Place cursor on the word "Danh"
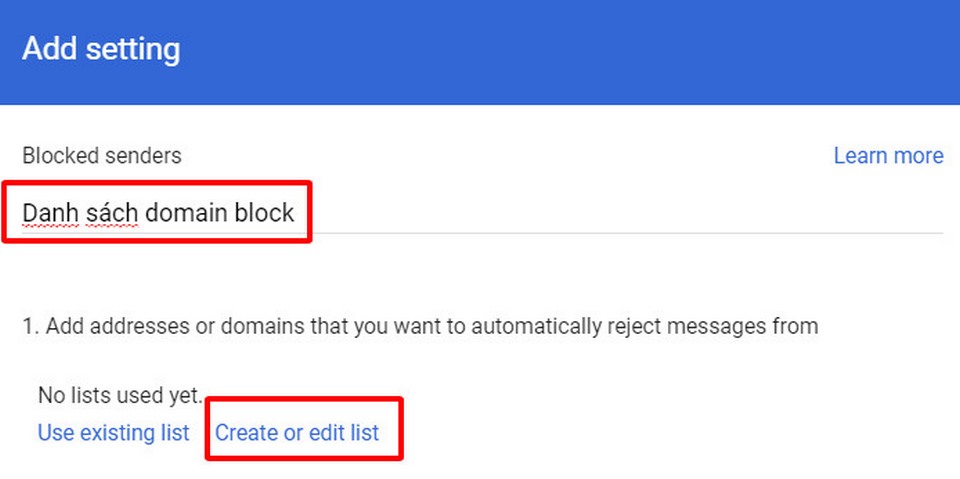The height and width of the screenshot is (479, 960). (50, 212)
